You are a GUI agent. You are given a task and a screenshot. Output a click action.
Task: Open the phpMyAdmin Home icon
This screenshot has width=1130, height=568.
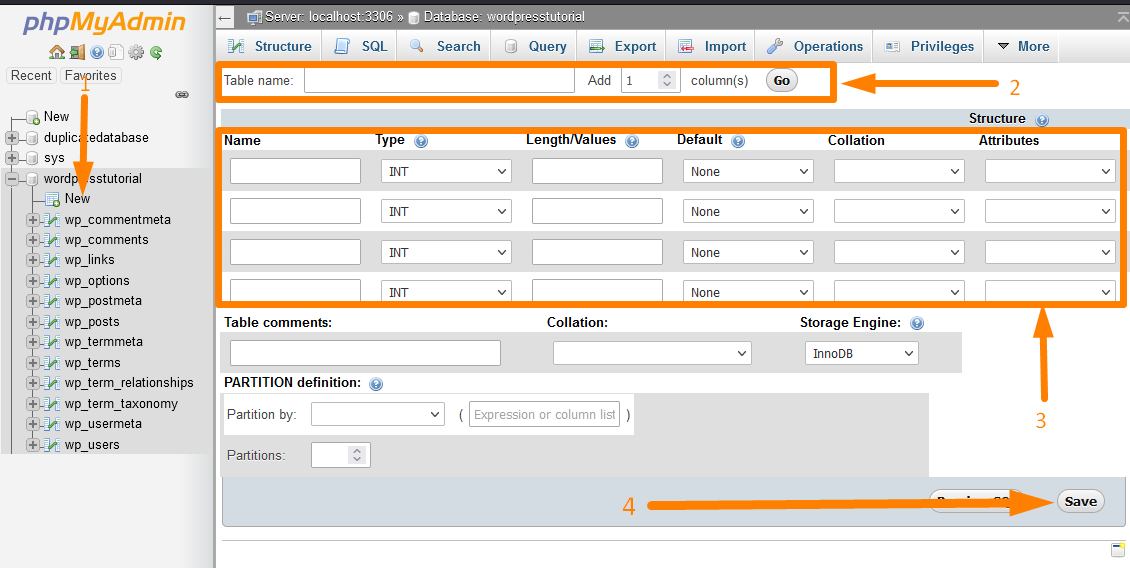tap(57, 52)
